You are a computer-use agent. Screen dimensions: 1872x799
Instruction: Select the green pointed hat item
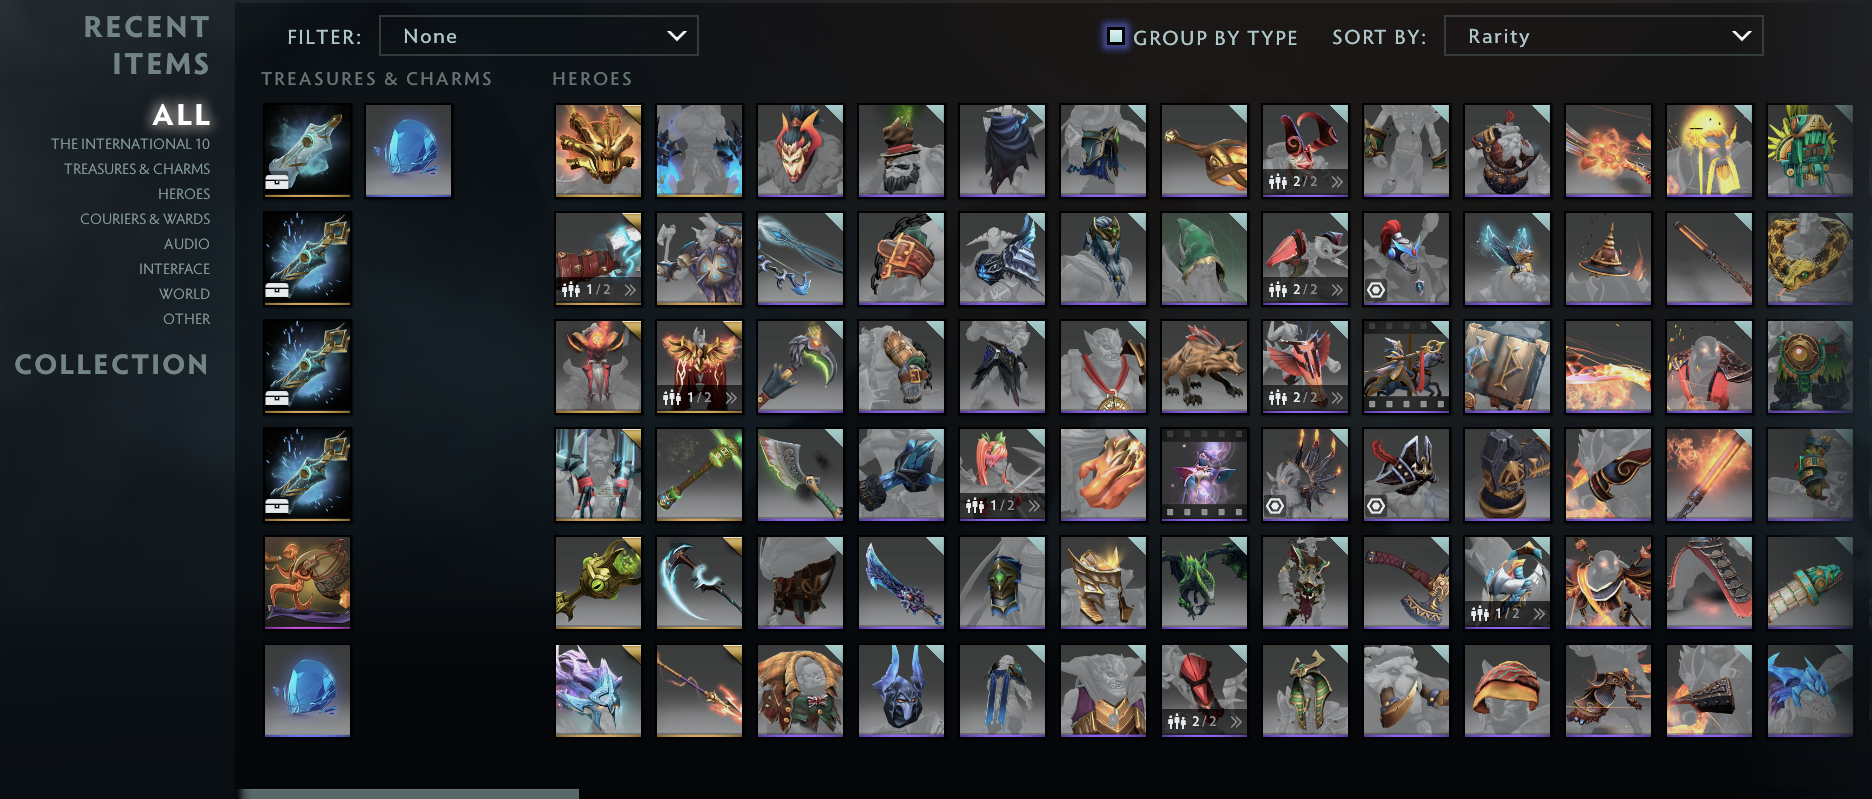pos(1204,258)
